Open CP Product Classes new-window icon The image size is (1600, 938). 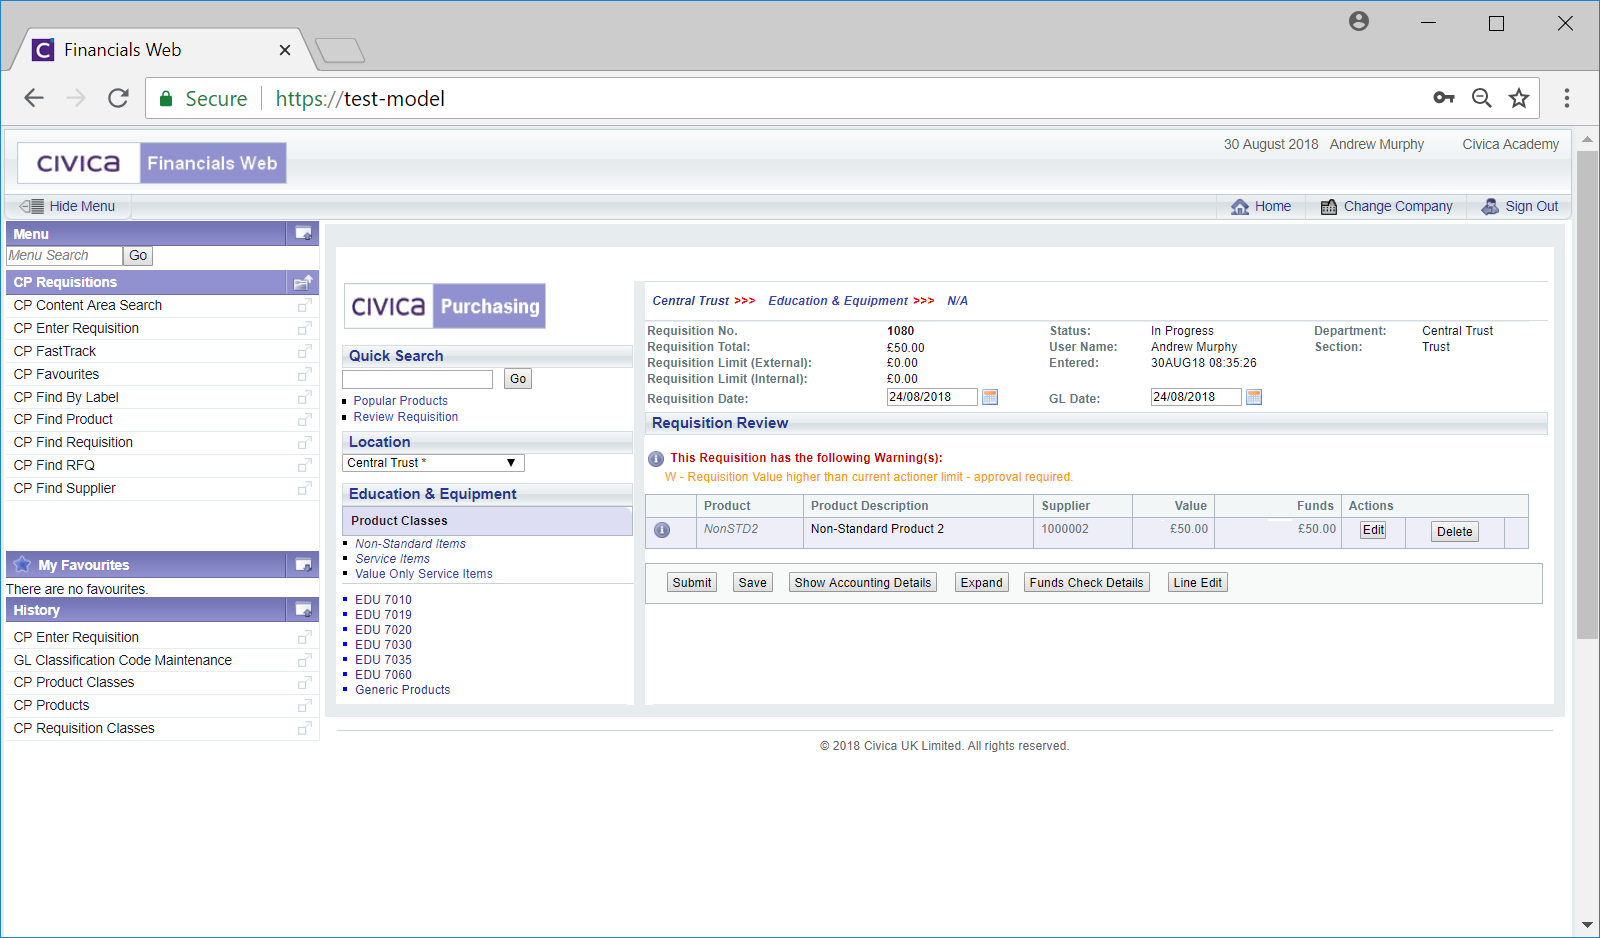[x=304, y=682]
